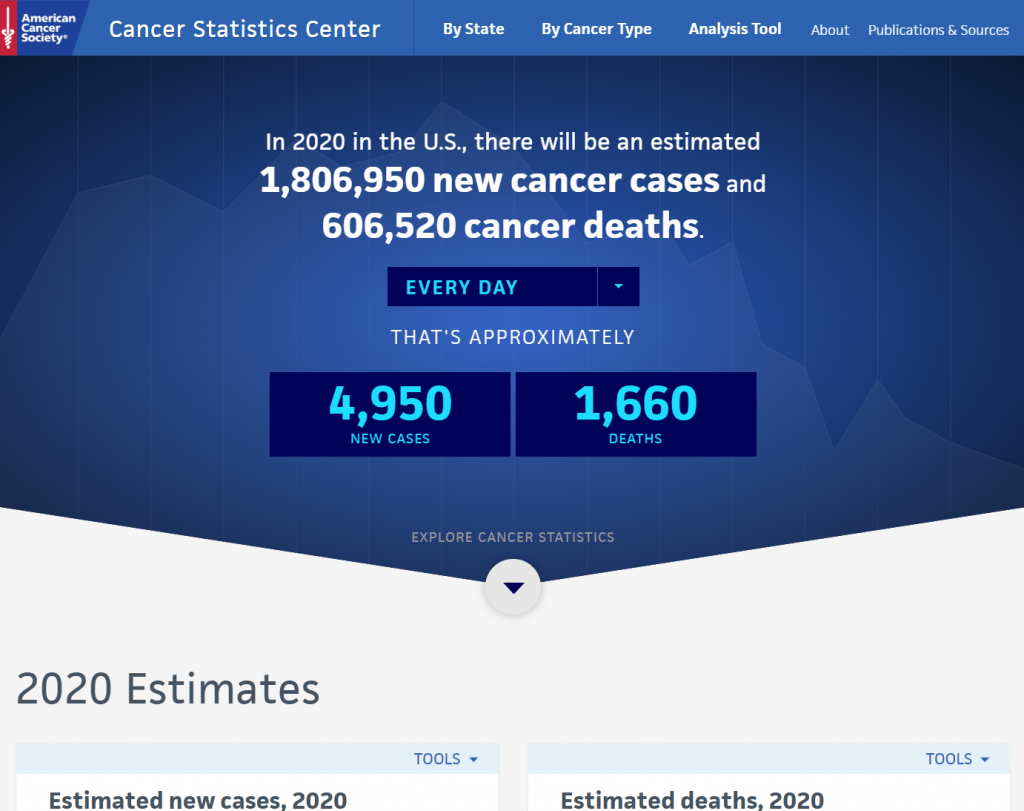Click the circular down-arrow explore icon
The image size is (1024, 811).
(513, 587)
